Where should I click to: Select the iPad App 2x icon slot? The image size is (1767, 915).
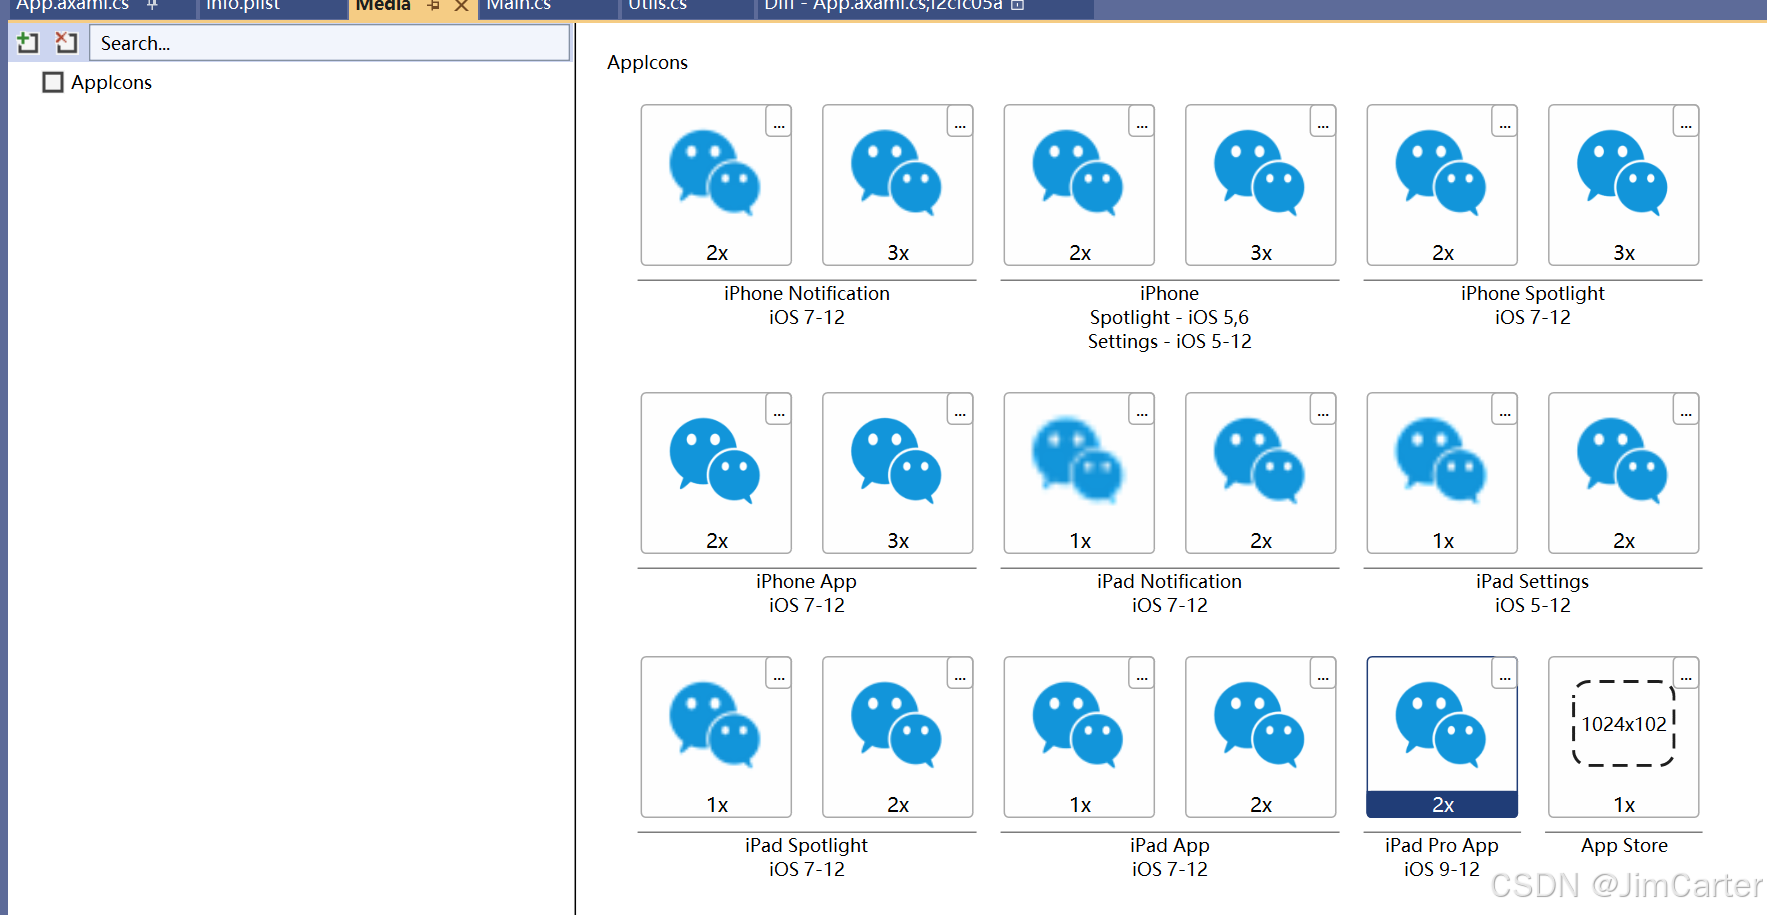(x=1260, y=737)
